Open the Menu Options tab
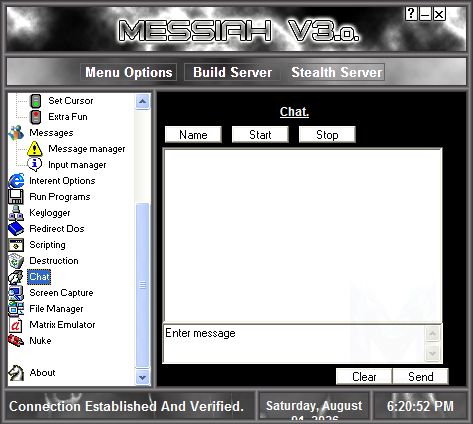Viewport: 473px width, 424px height. click(x=129, y=72)
